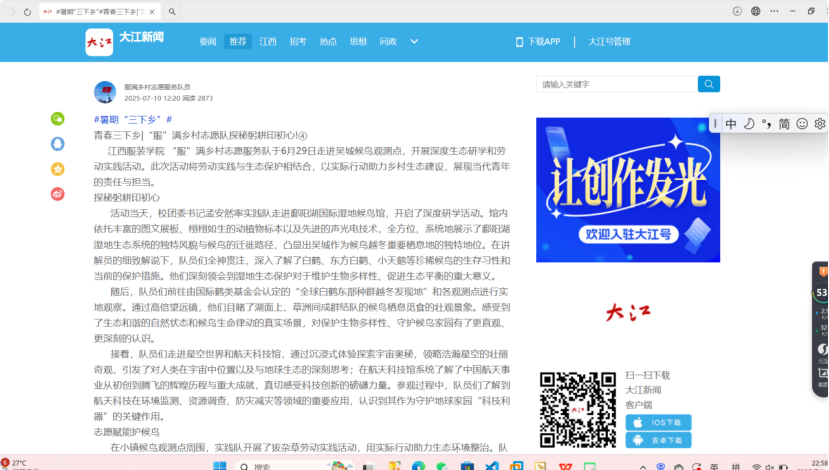Switch to the 热点 channel tab
829x470 pixels.
click(328, 42)
